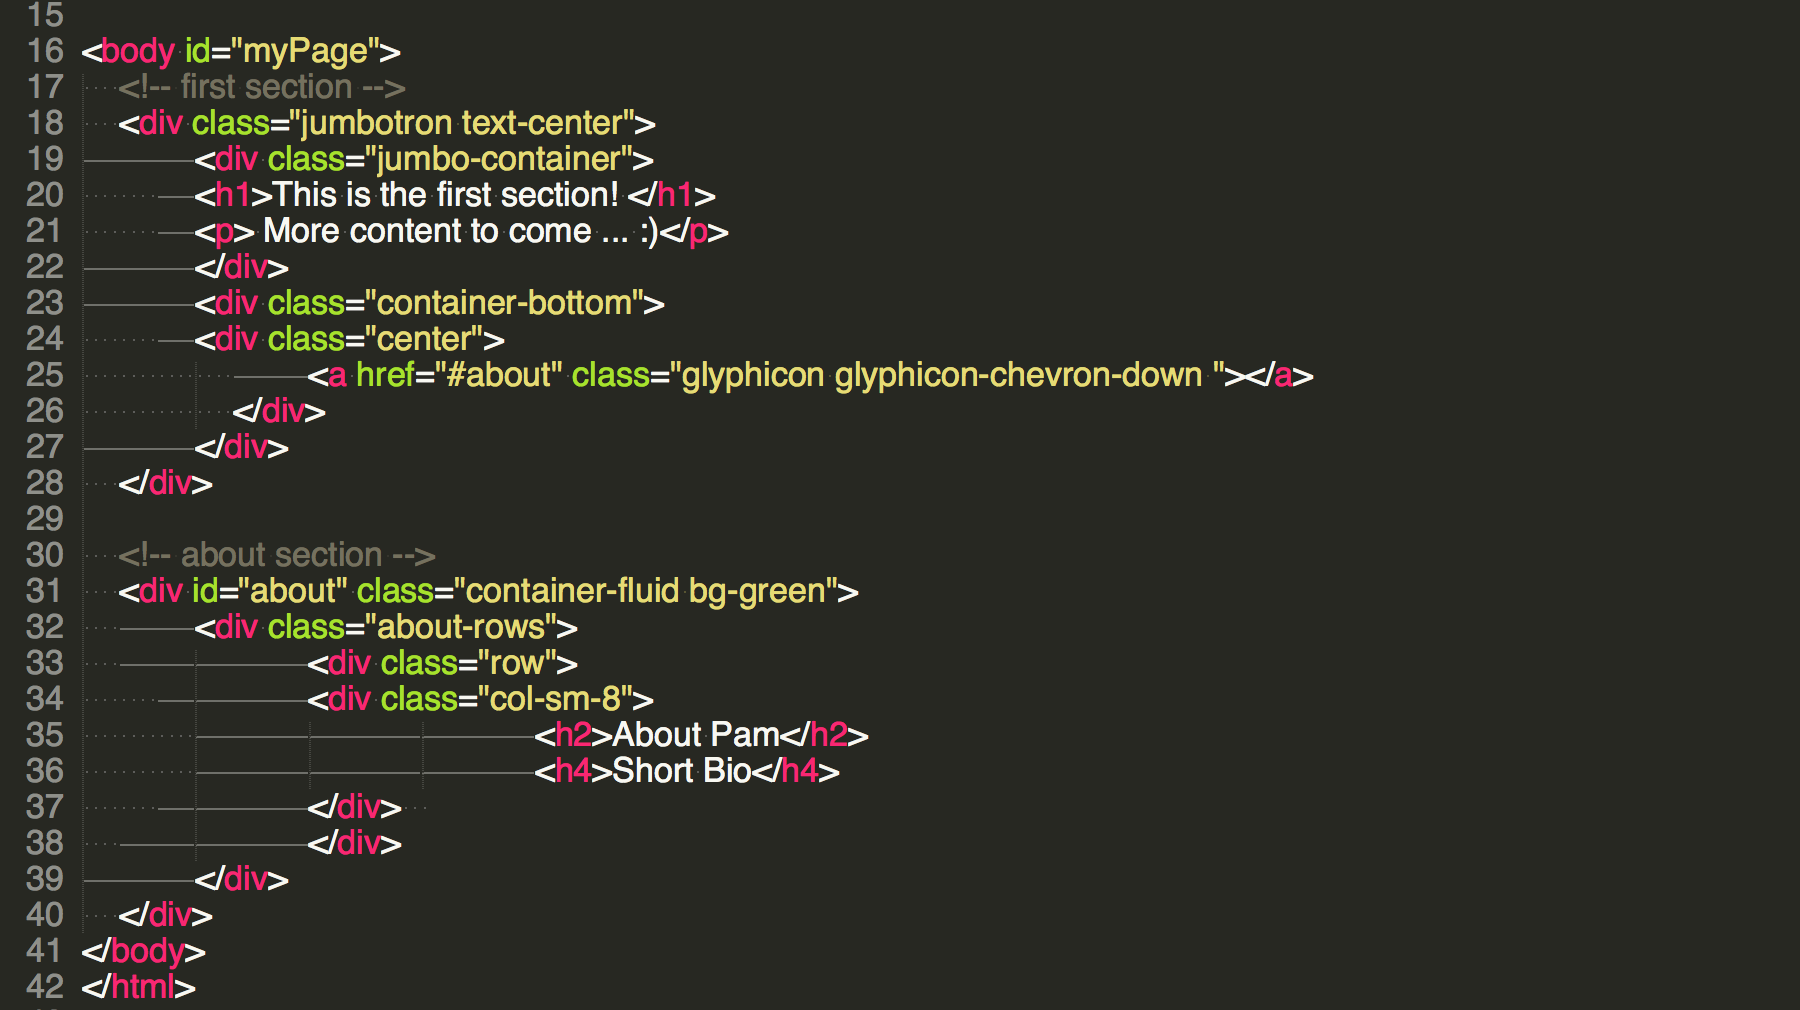Viewport: 1800px width, 1010px height.
Task: Click "container-fluid bg-green" class value
Action: tap(645, 591)
